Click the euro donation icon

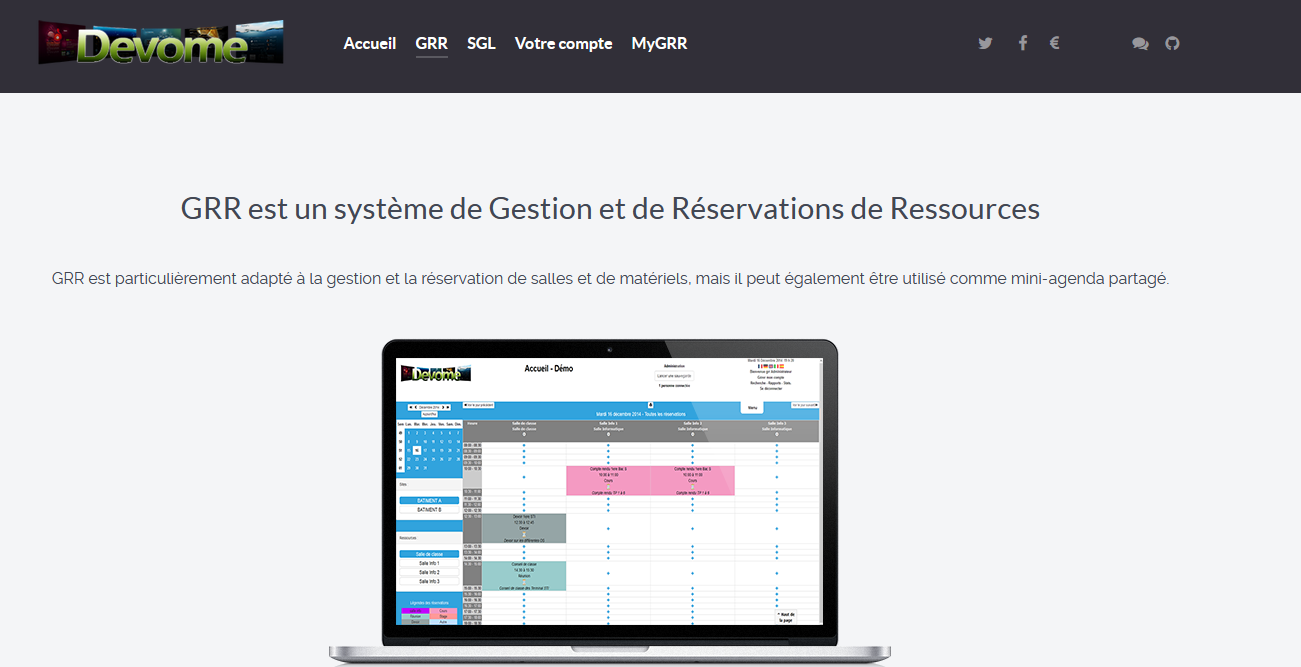click(x=1054, y=43)
